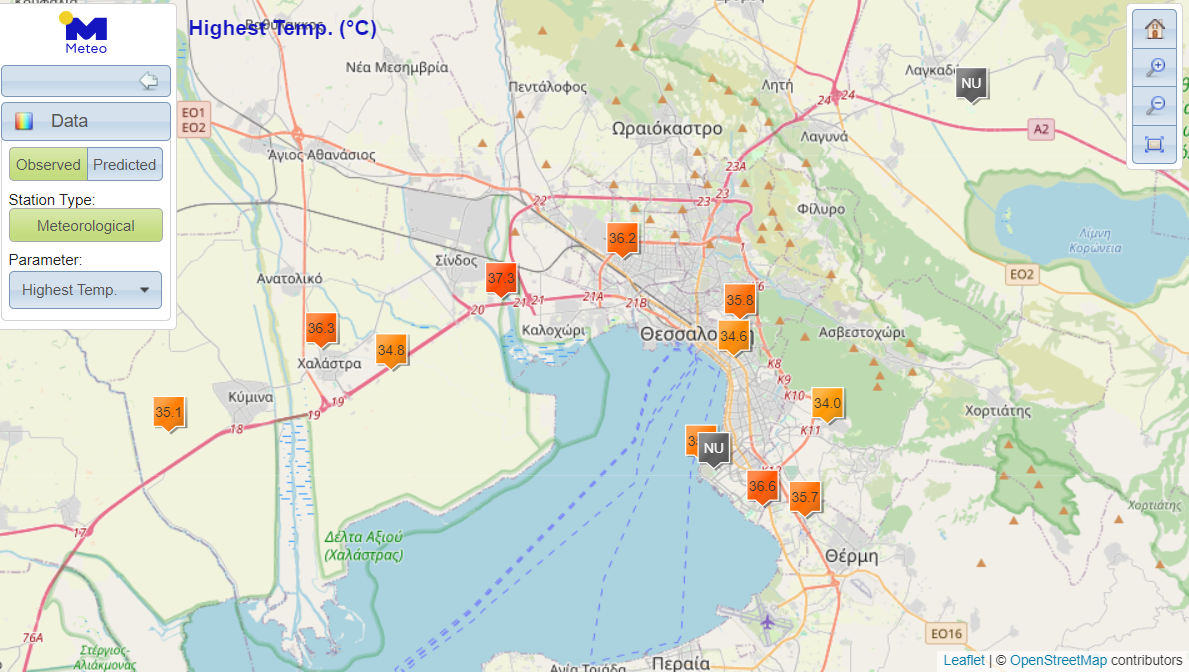
Task: Select the 34.6 station marker
Action: tap(733, 338)
